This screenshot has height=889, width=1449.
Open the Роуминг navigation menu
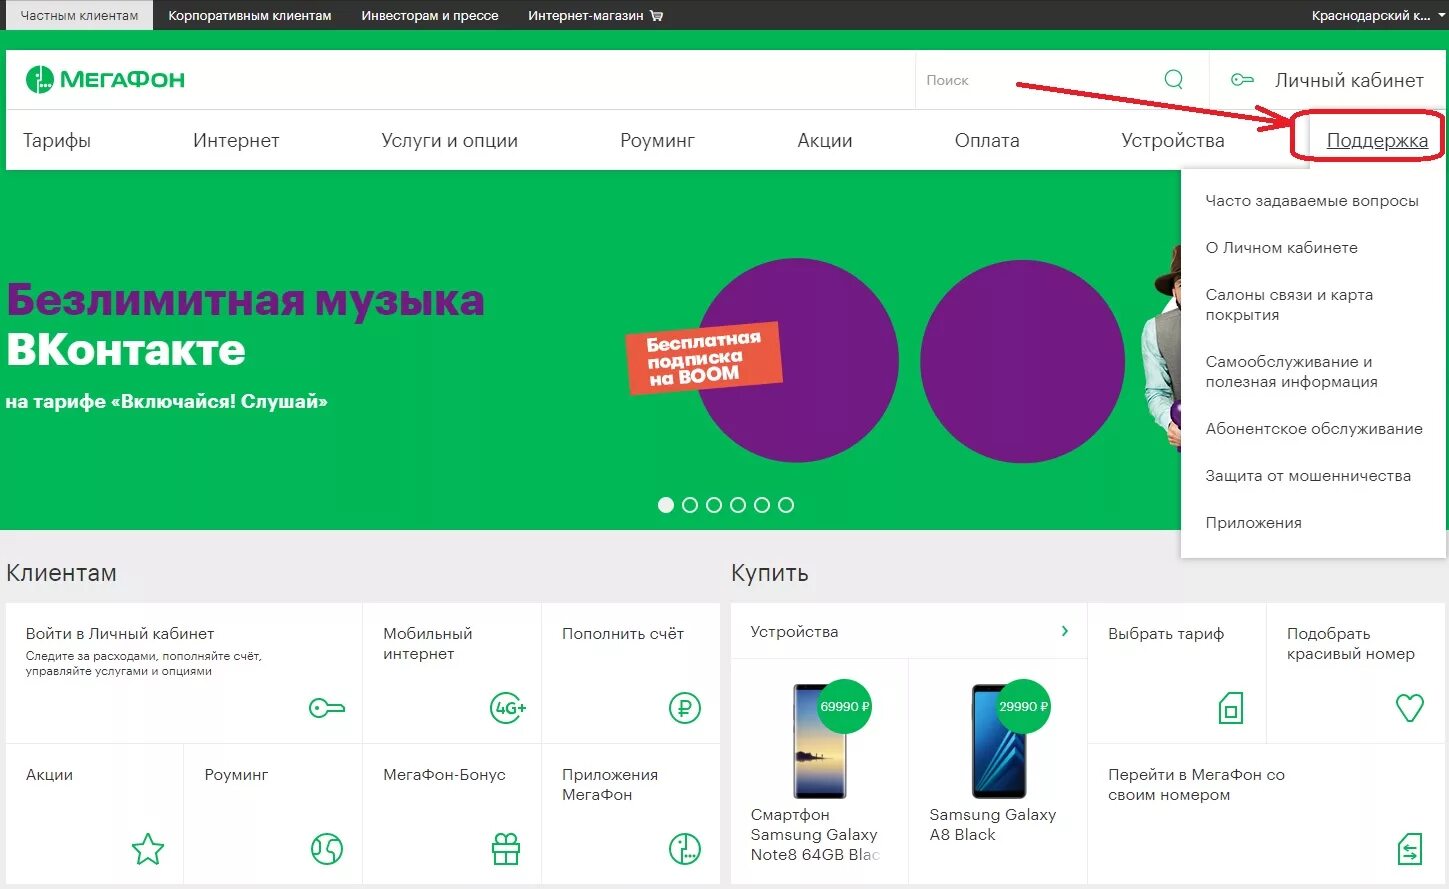coord(657,141)
